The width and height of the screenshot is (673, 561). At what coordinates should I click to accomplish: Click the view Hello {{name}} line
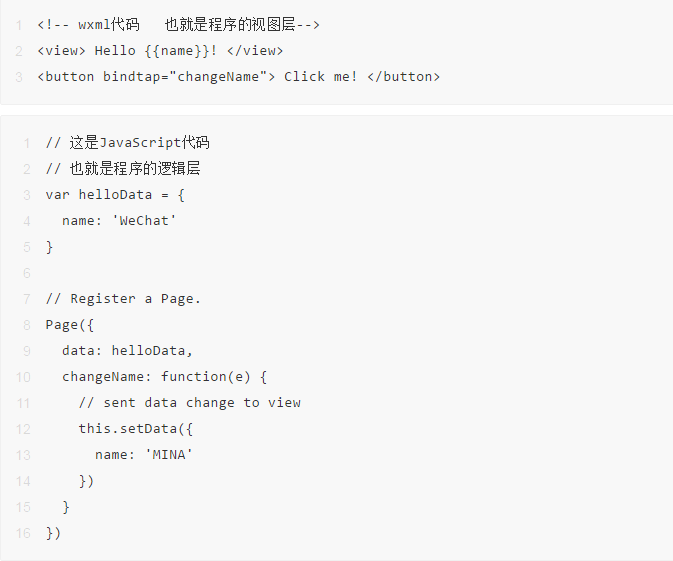(x=160, y=50)
